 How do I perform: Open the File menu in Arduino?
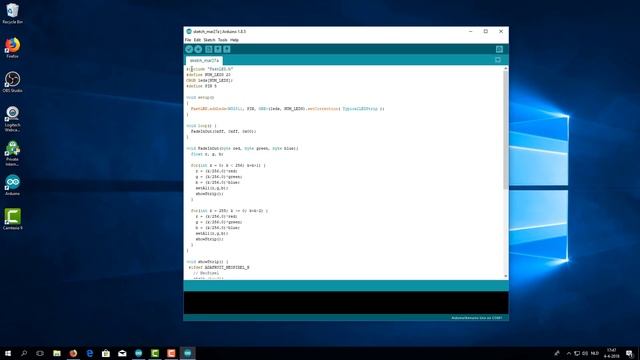pos(188,40)
